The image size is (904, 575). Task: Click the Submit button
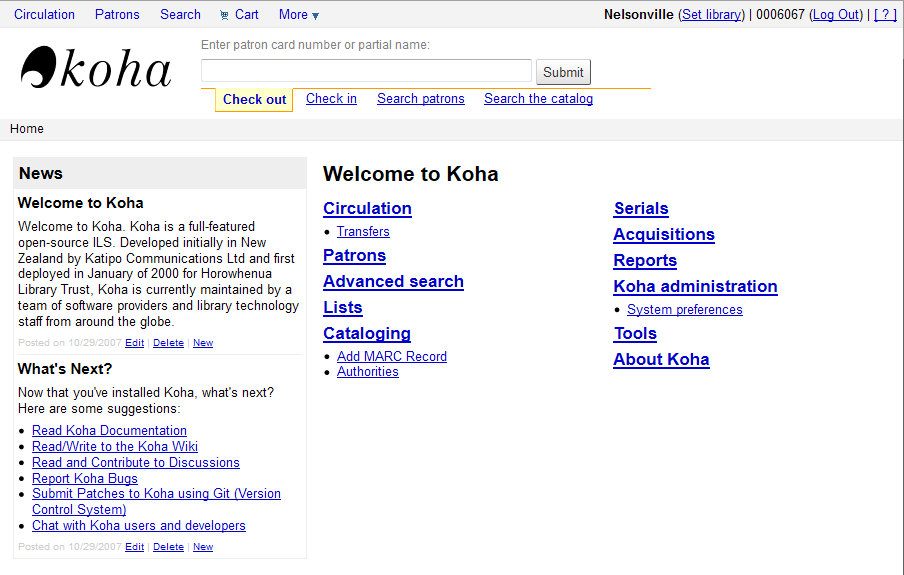click(x=563, y=72)
